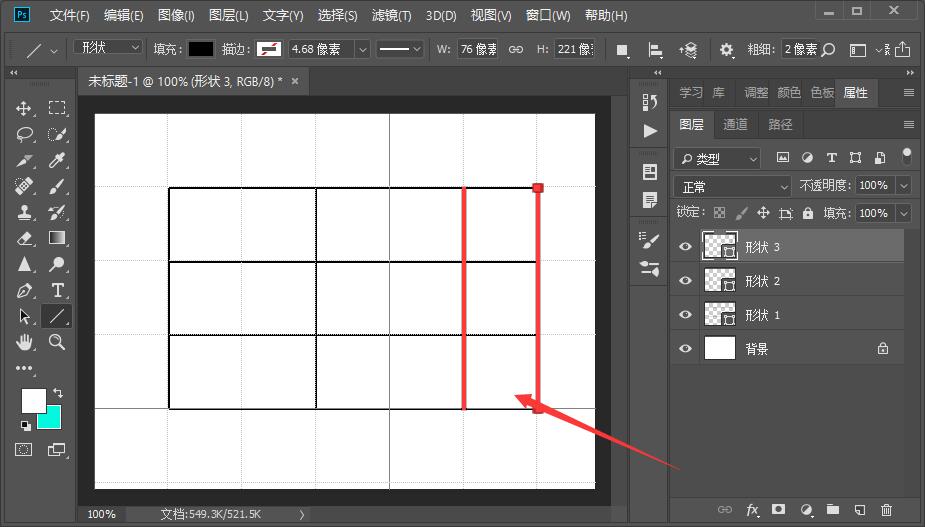Screen dimensions: 925x527
Task: Select the Clone Stamp tool
Action: [x=24, y=212]
